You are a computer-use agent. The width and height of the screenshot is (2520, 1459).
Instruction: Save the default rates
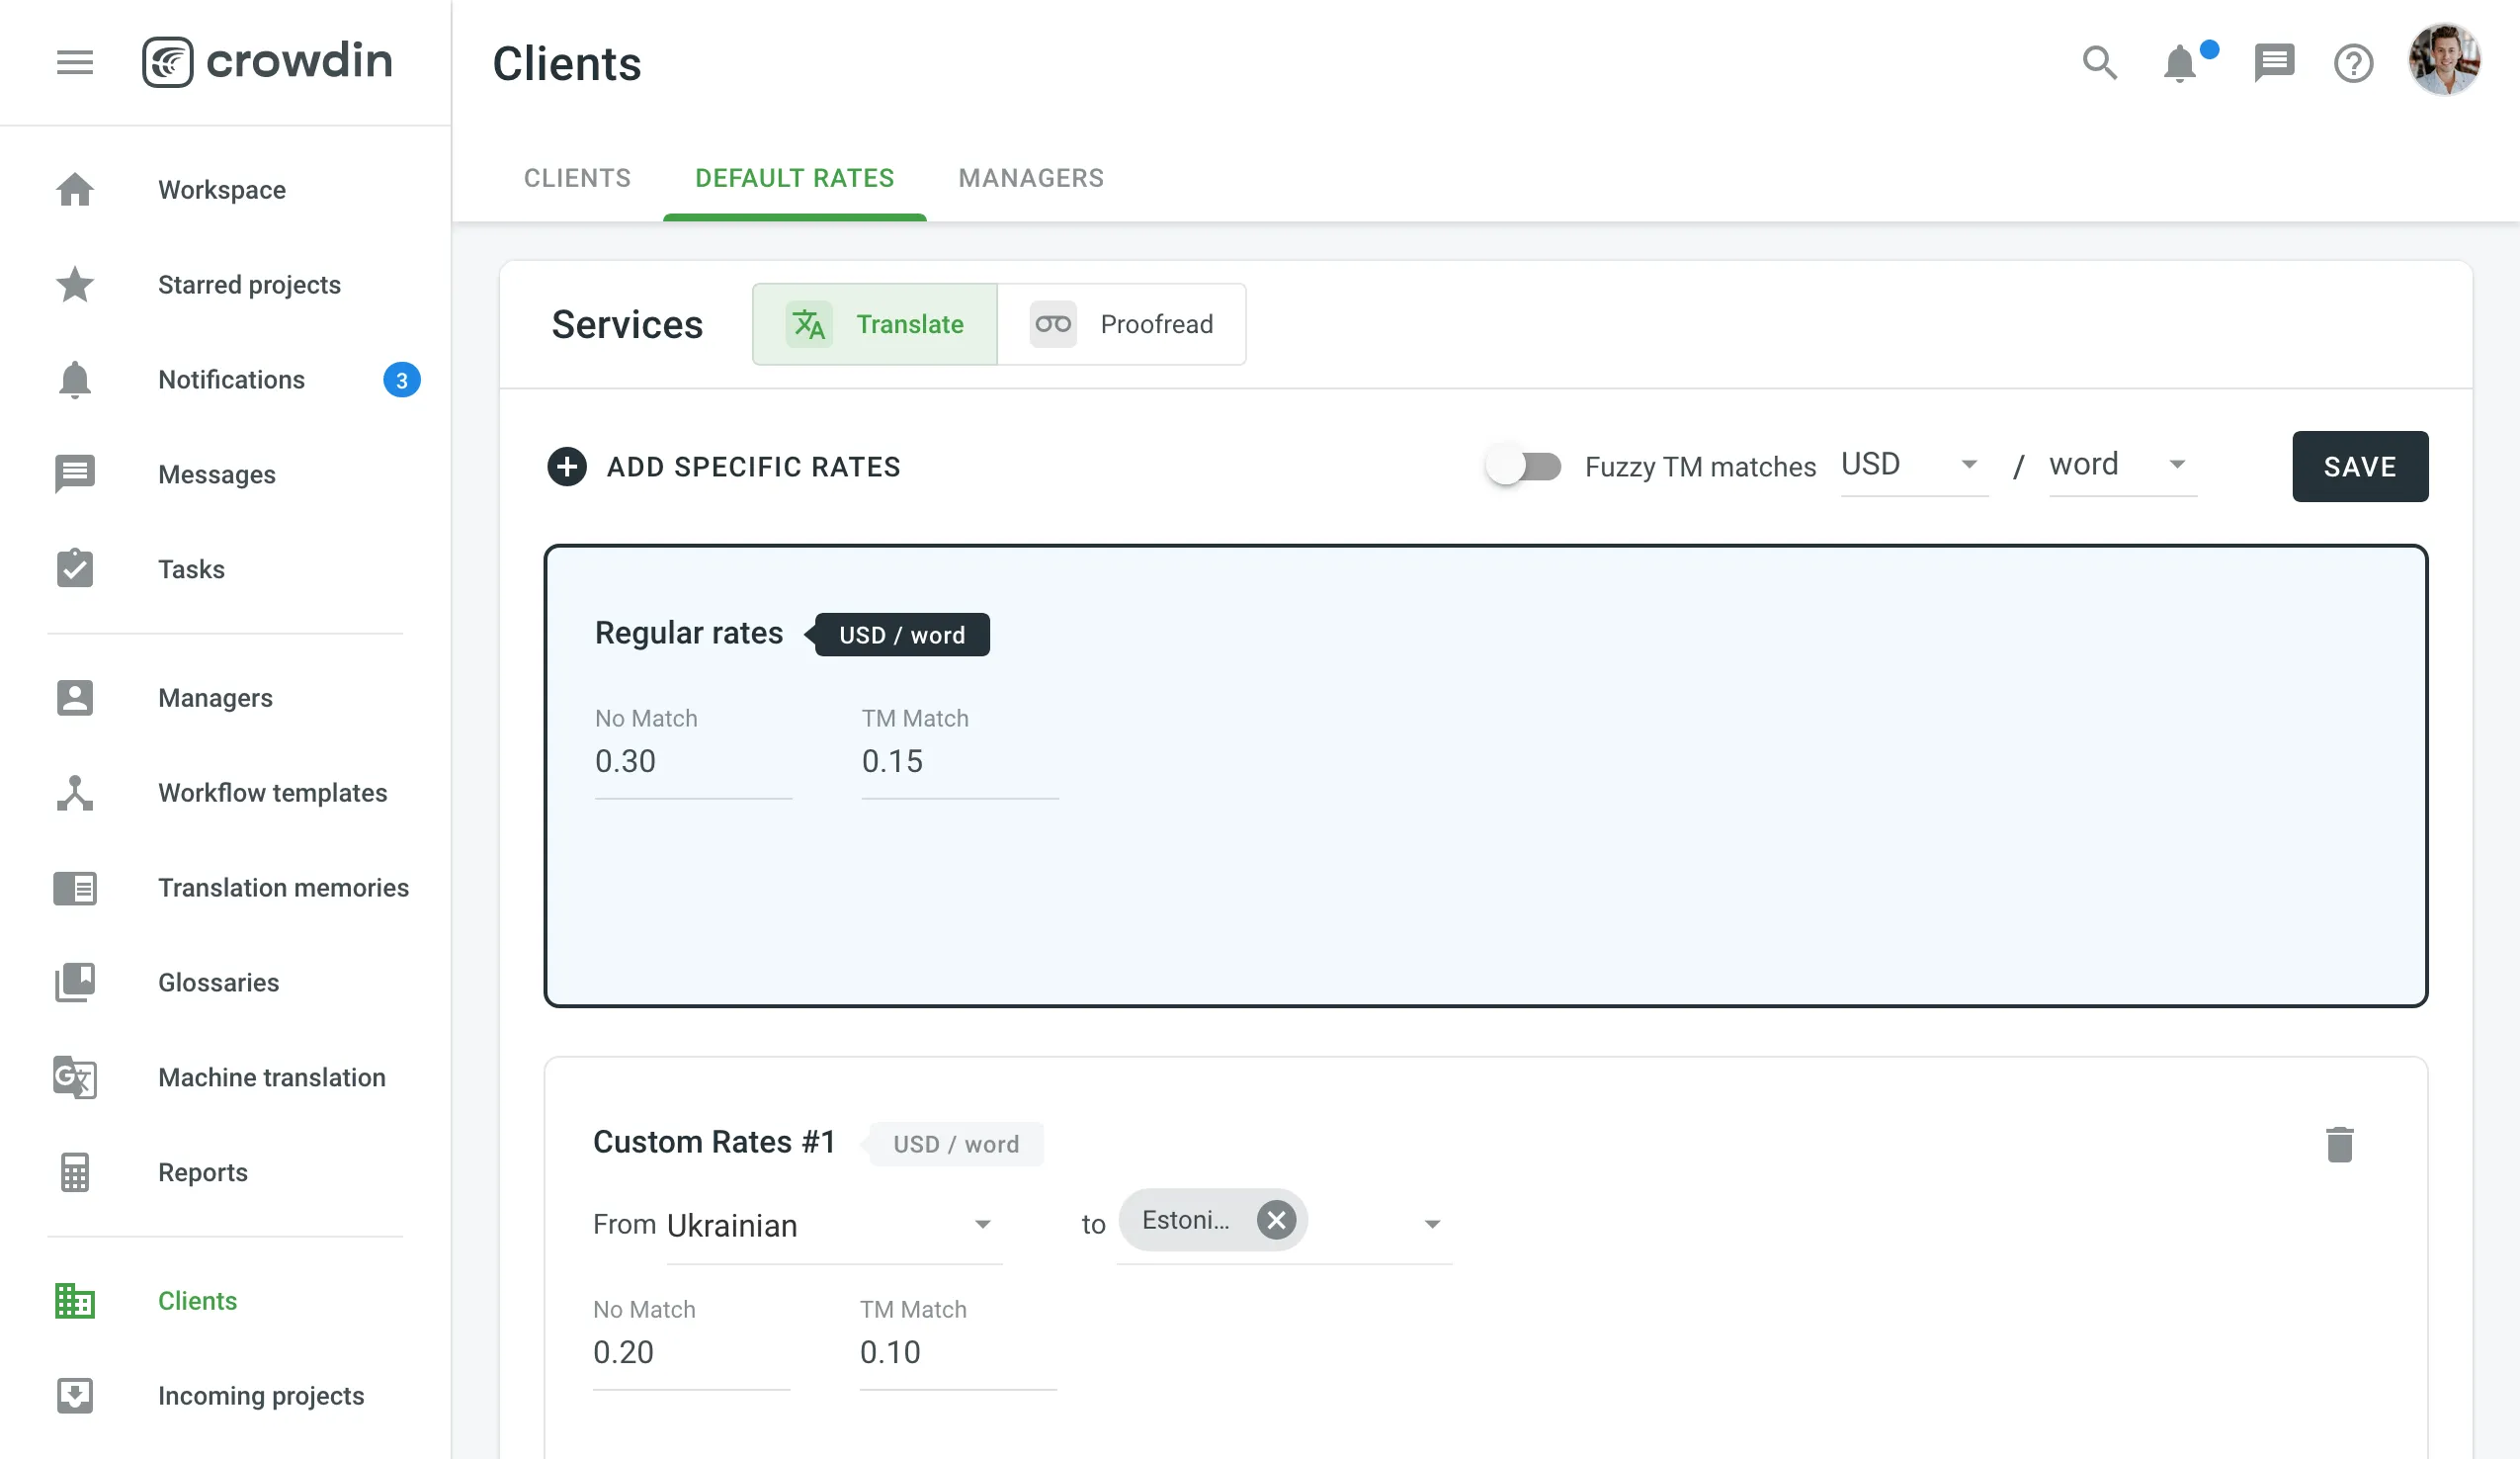pyautogui.click(x=2360, y=466)
